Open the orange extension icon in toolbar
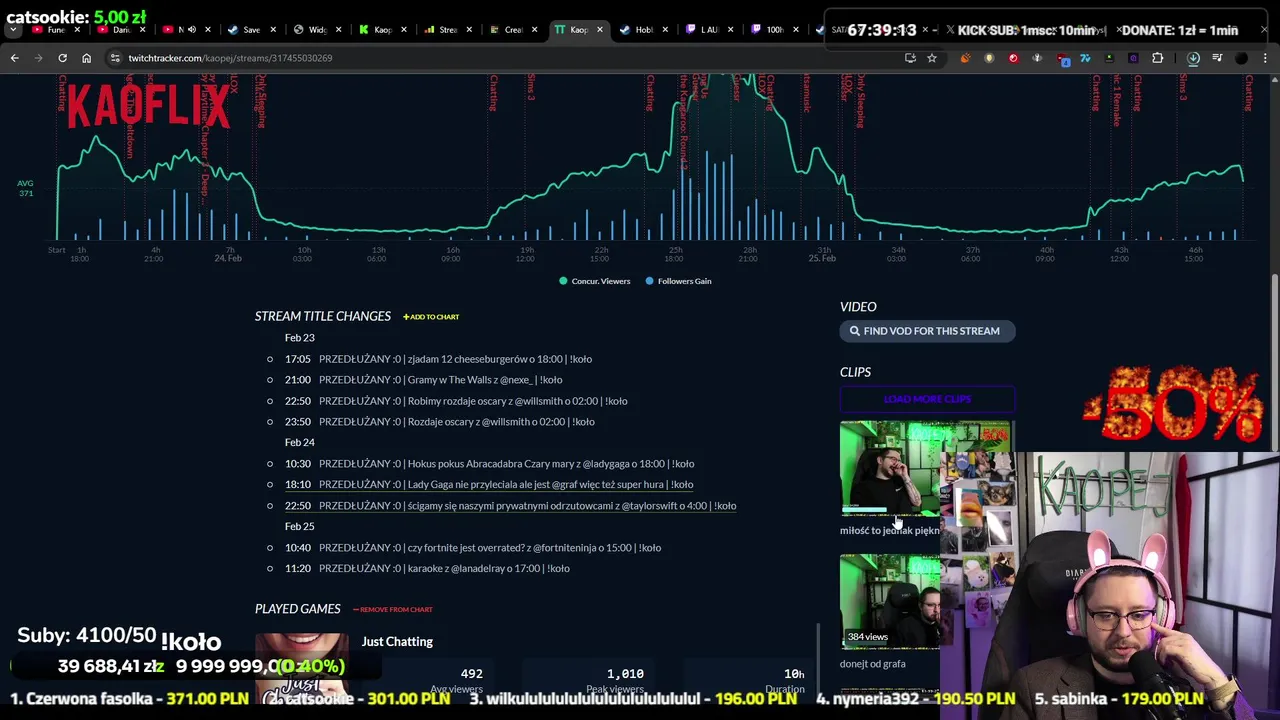 click(965, 58)
